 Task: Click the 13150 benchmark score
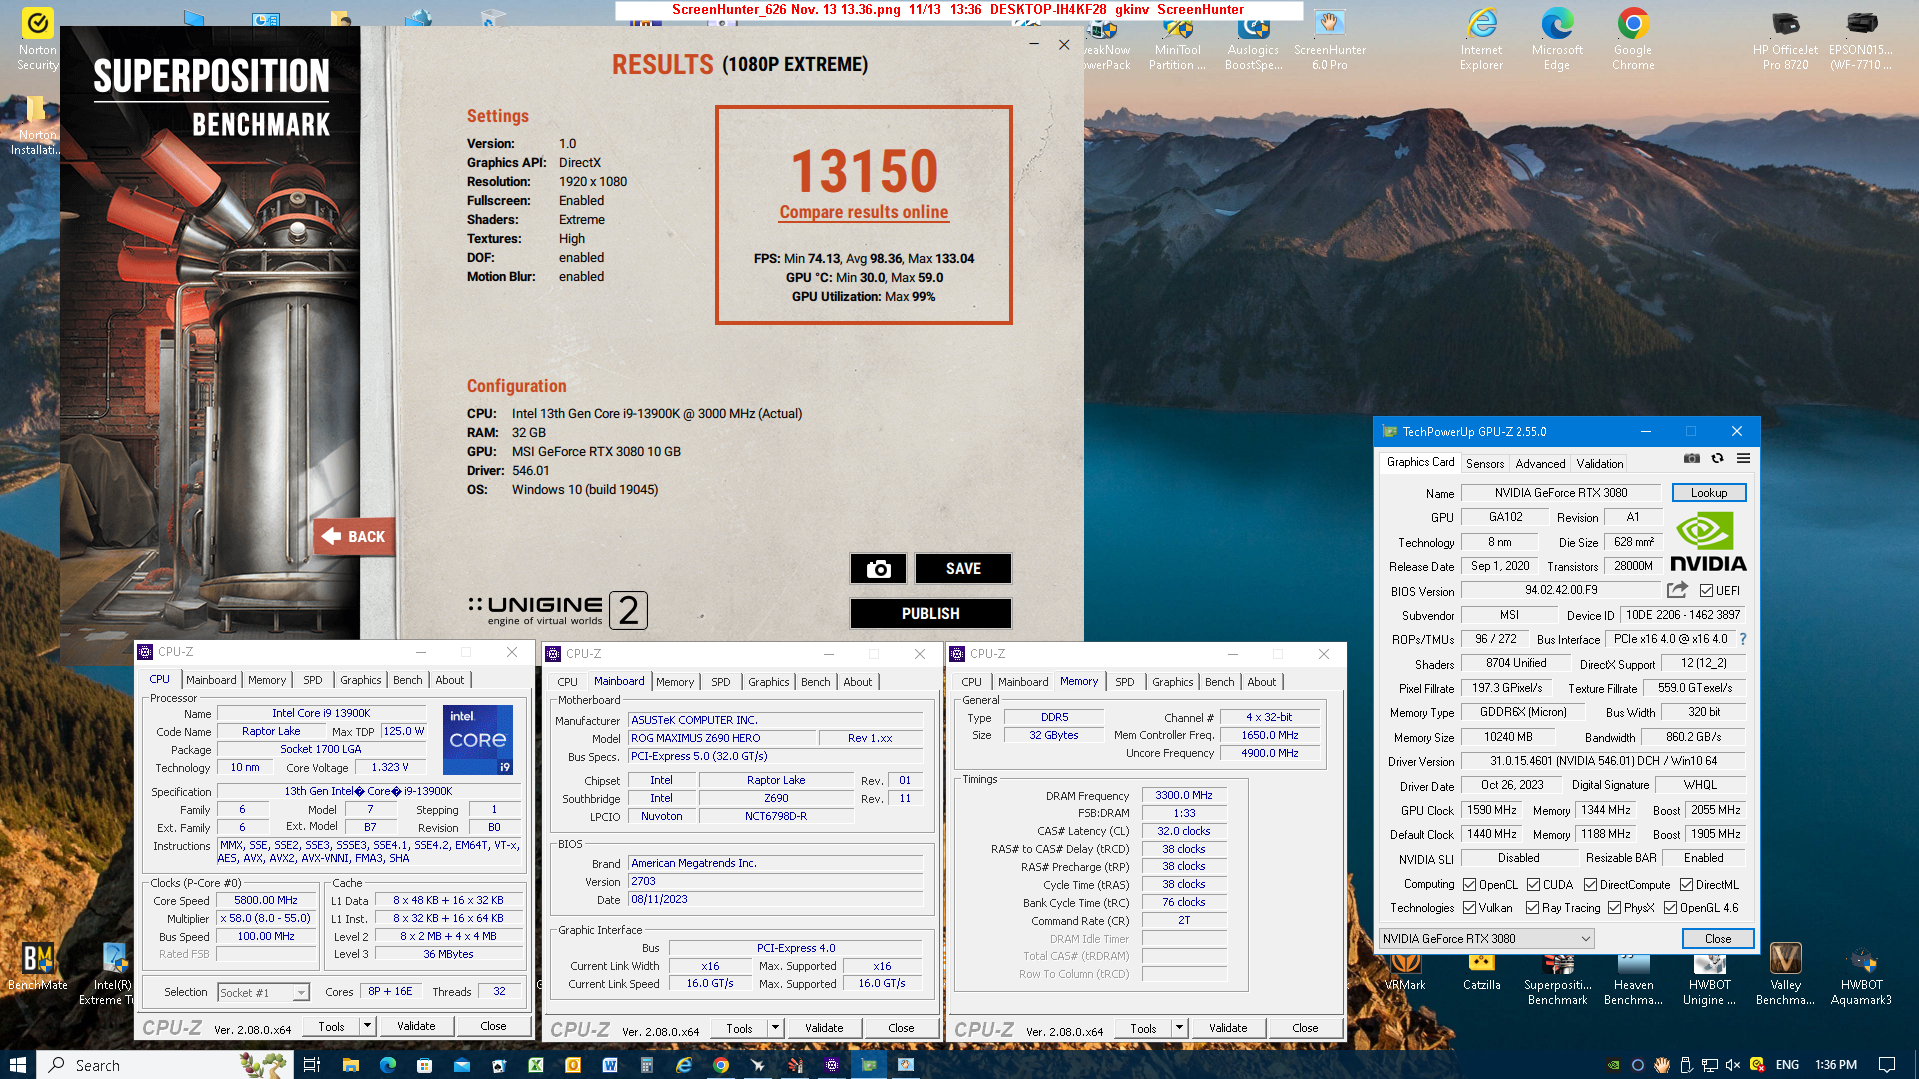tap(864, 171)
